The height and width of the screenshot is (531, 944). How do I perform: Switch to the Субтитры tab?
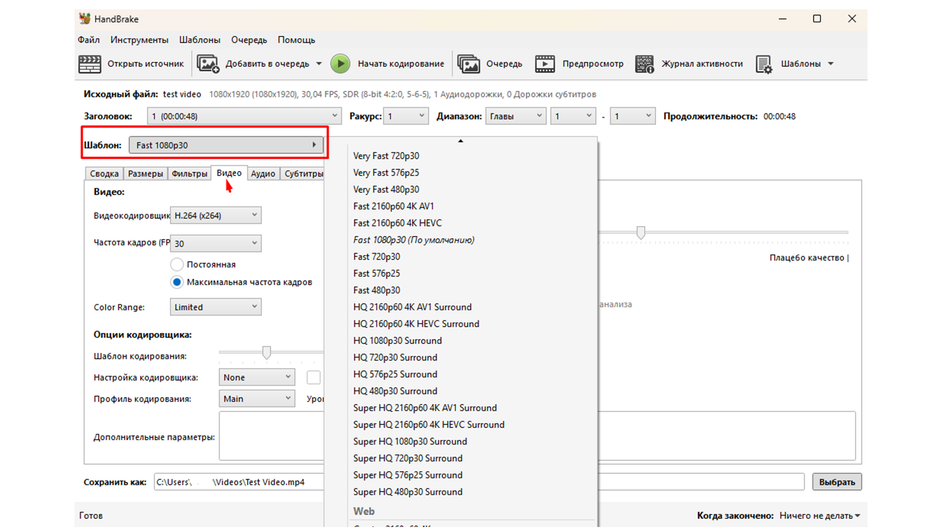(303, 173)
